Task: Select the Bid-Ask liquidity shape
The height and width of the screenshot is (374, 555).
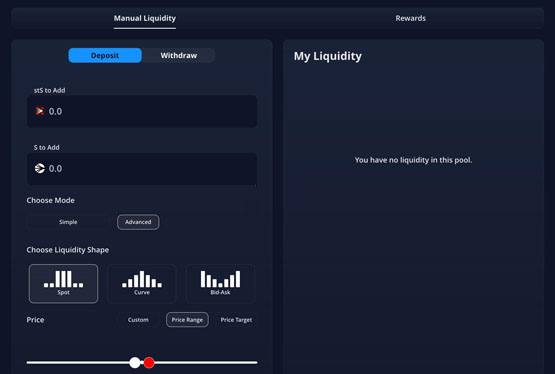Action: (220, 283)
